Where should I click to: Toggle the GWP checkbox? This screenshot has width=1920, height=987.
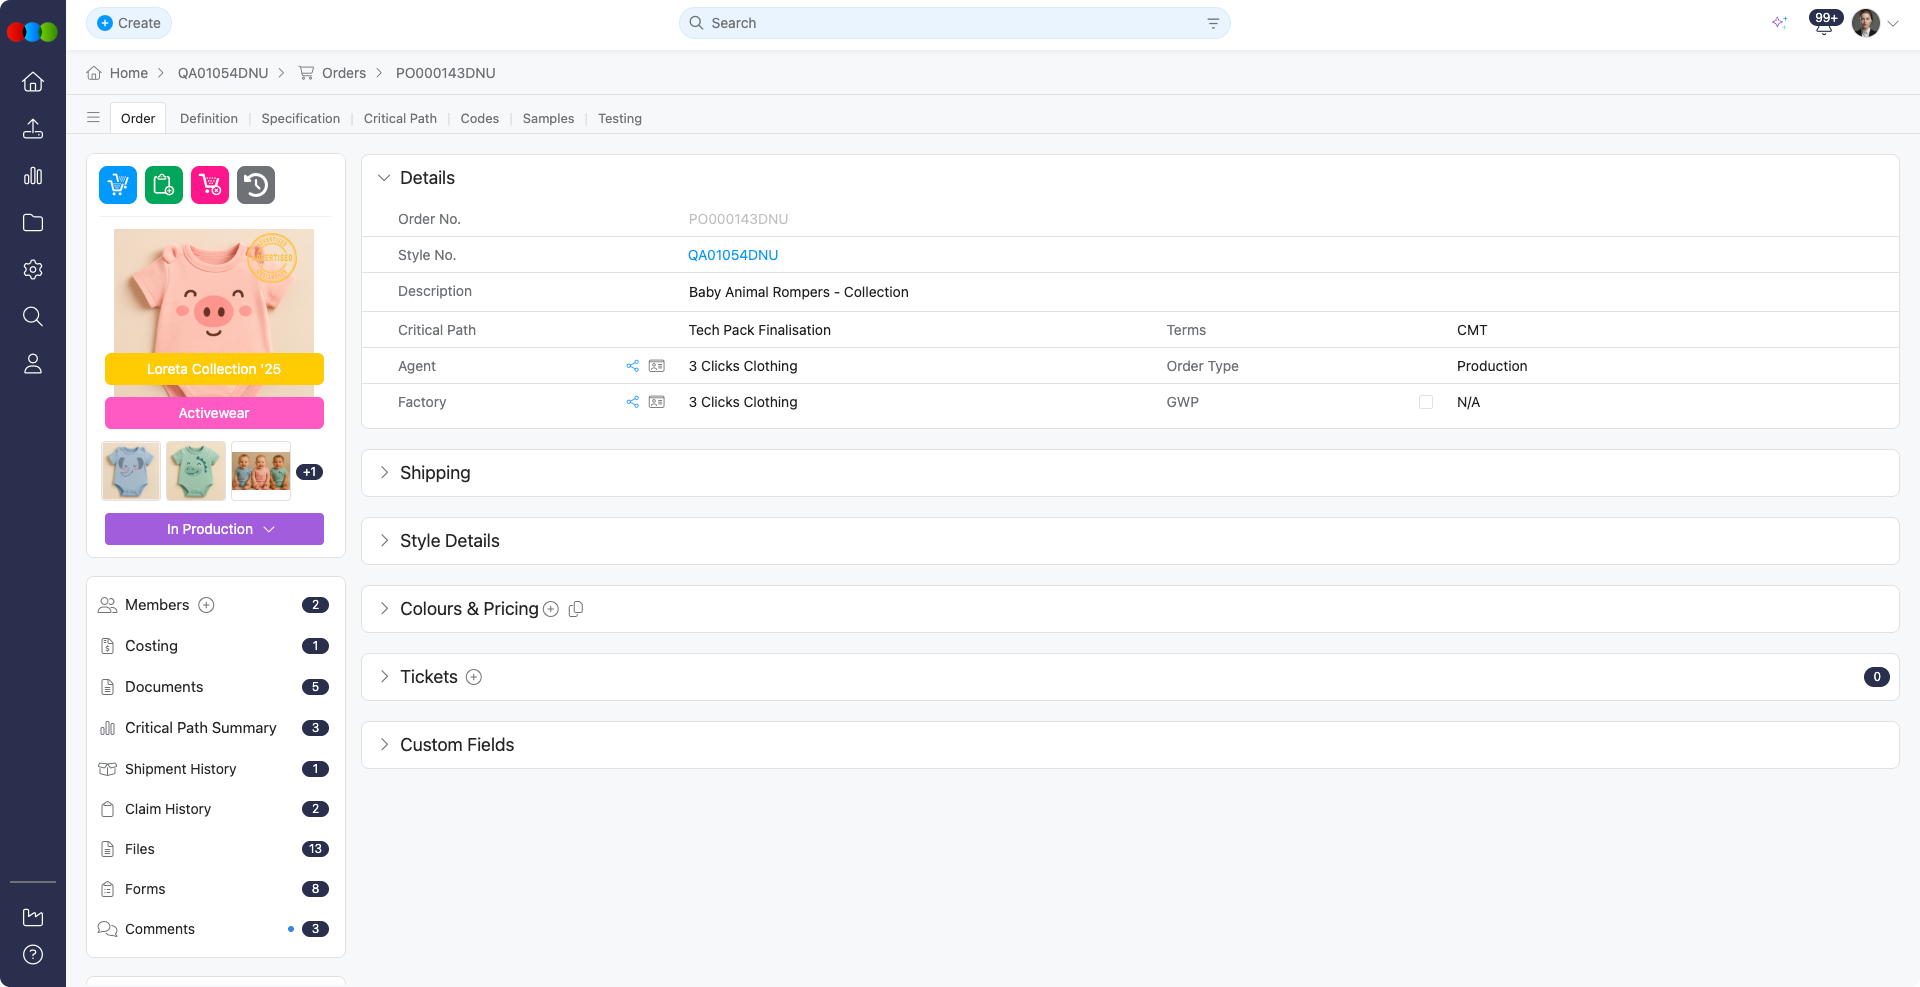(1426, 402)
